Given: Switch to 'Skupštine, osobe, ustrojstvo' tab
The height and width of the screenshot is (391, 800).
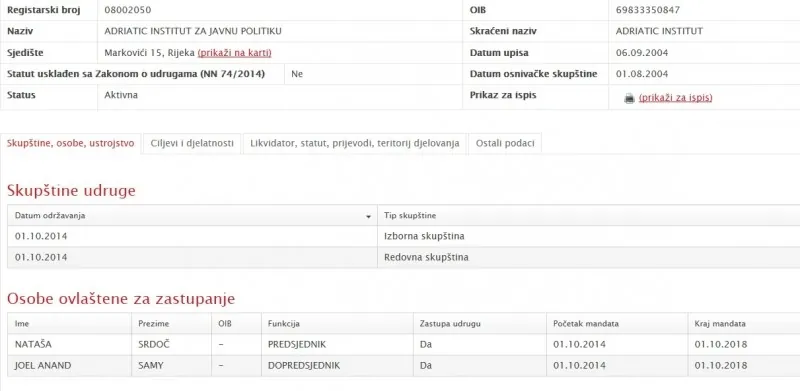Looking at the screenshot, I should pyautogui.click(x=70, y=143).
